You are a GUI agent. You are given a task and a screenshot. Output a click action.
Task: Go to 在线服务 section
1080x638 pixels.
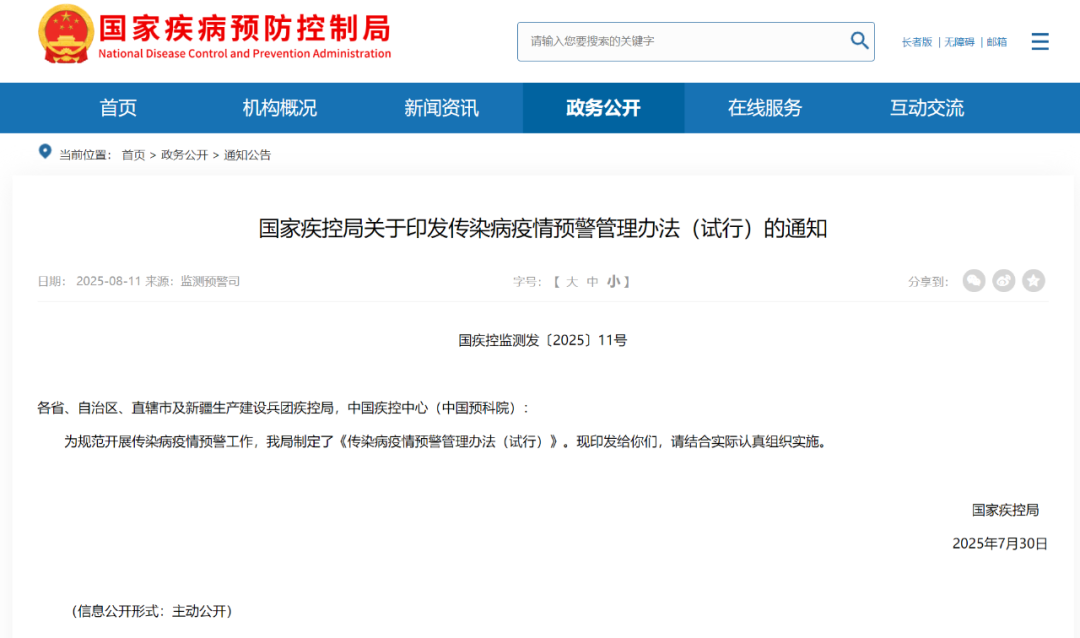point(765,108)
